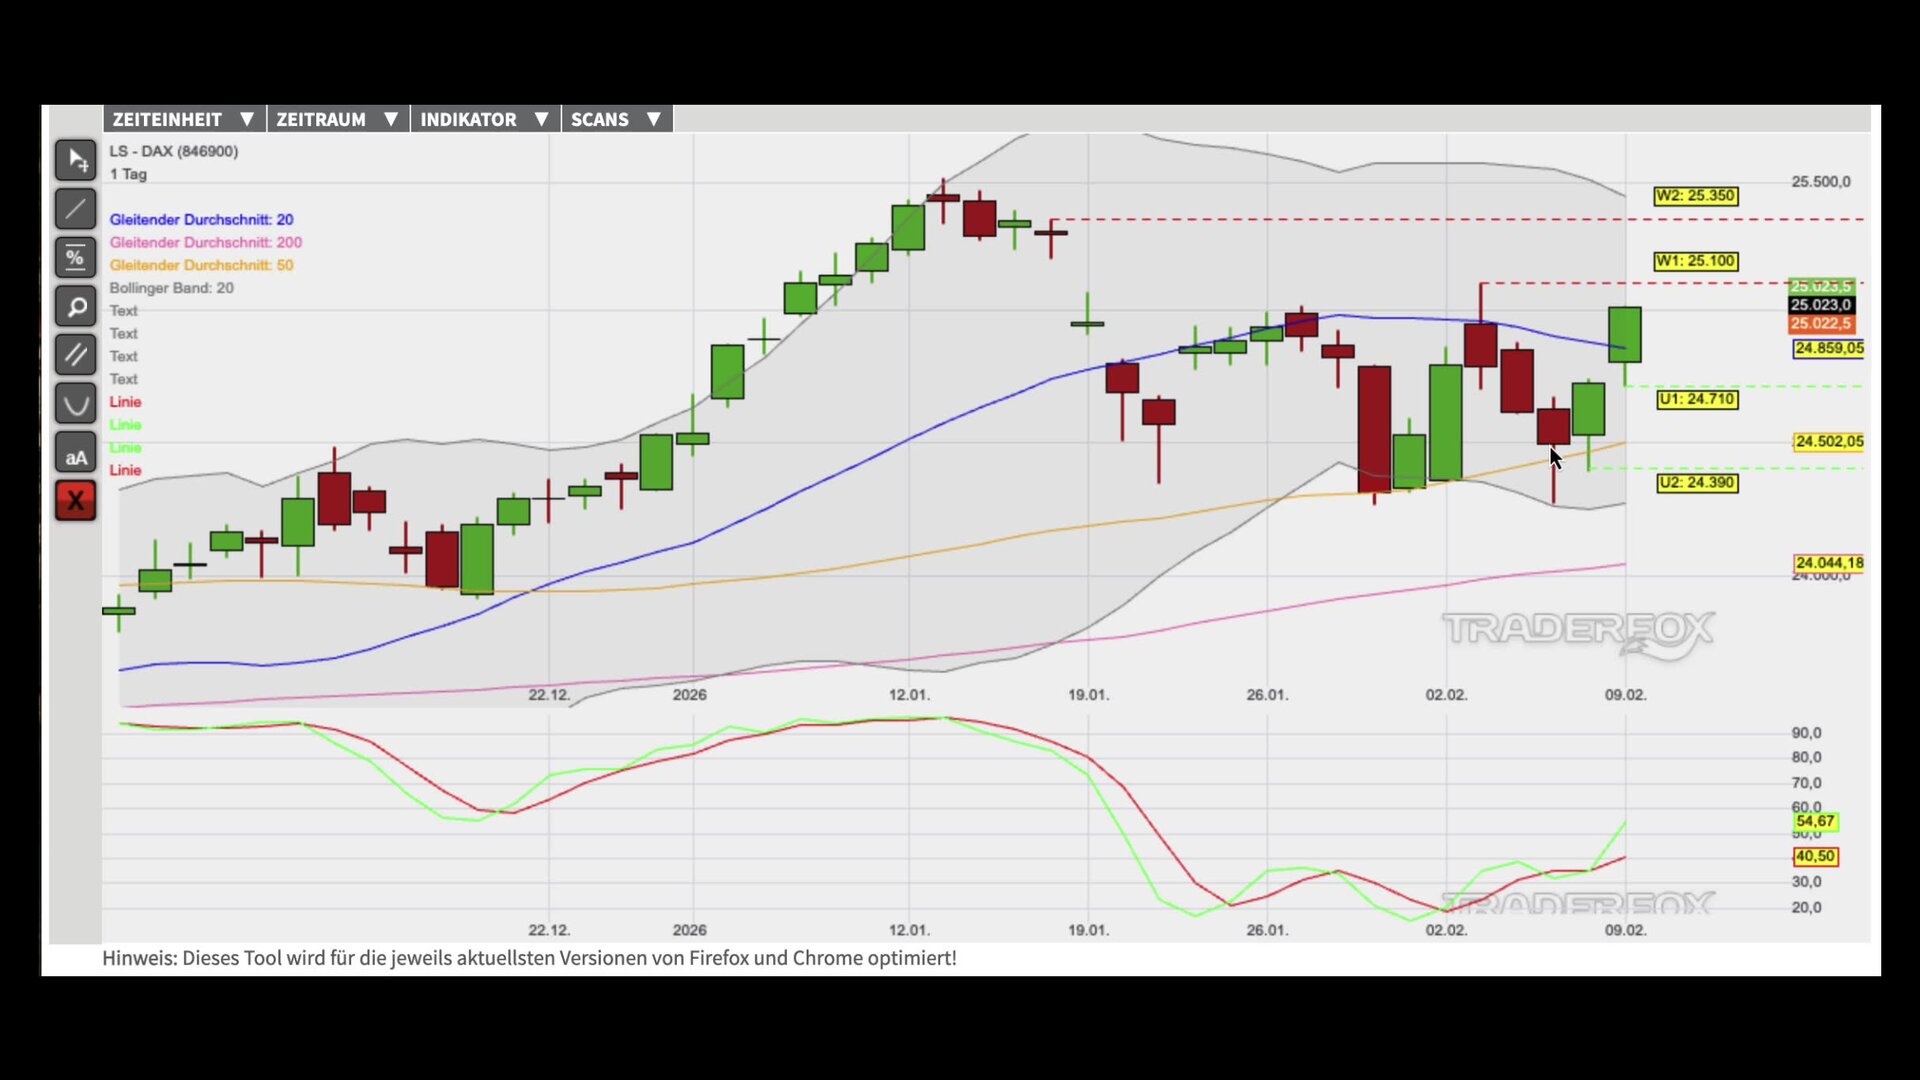The width and height of the screenshot is (1920, 1080).
Task: Select the parallel channel lines tool
Action: pyautogui.click(x=76, y=355)
